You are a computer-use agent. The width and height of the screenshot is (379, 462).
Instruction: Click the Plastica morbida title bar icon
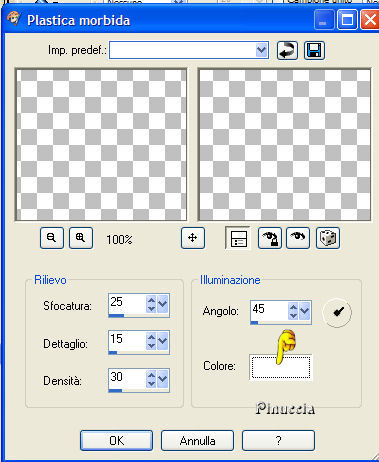click(13, 19)
